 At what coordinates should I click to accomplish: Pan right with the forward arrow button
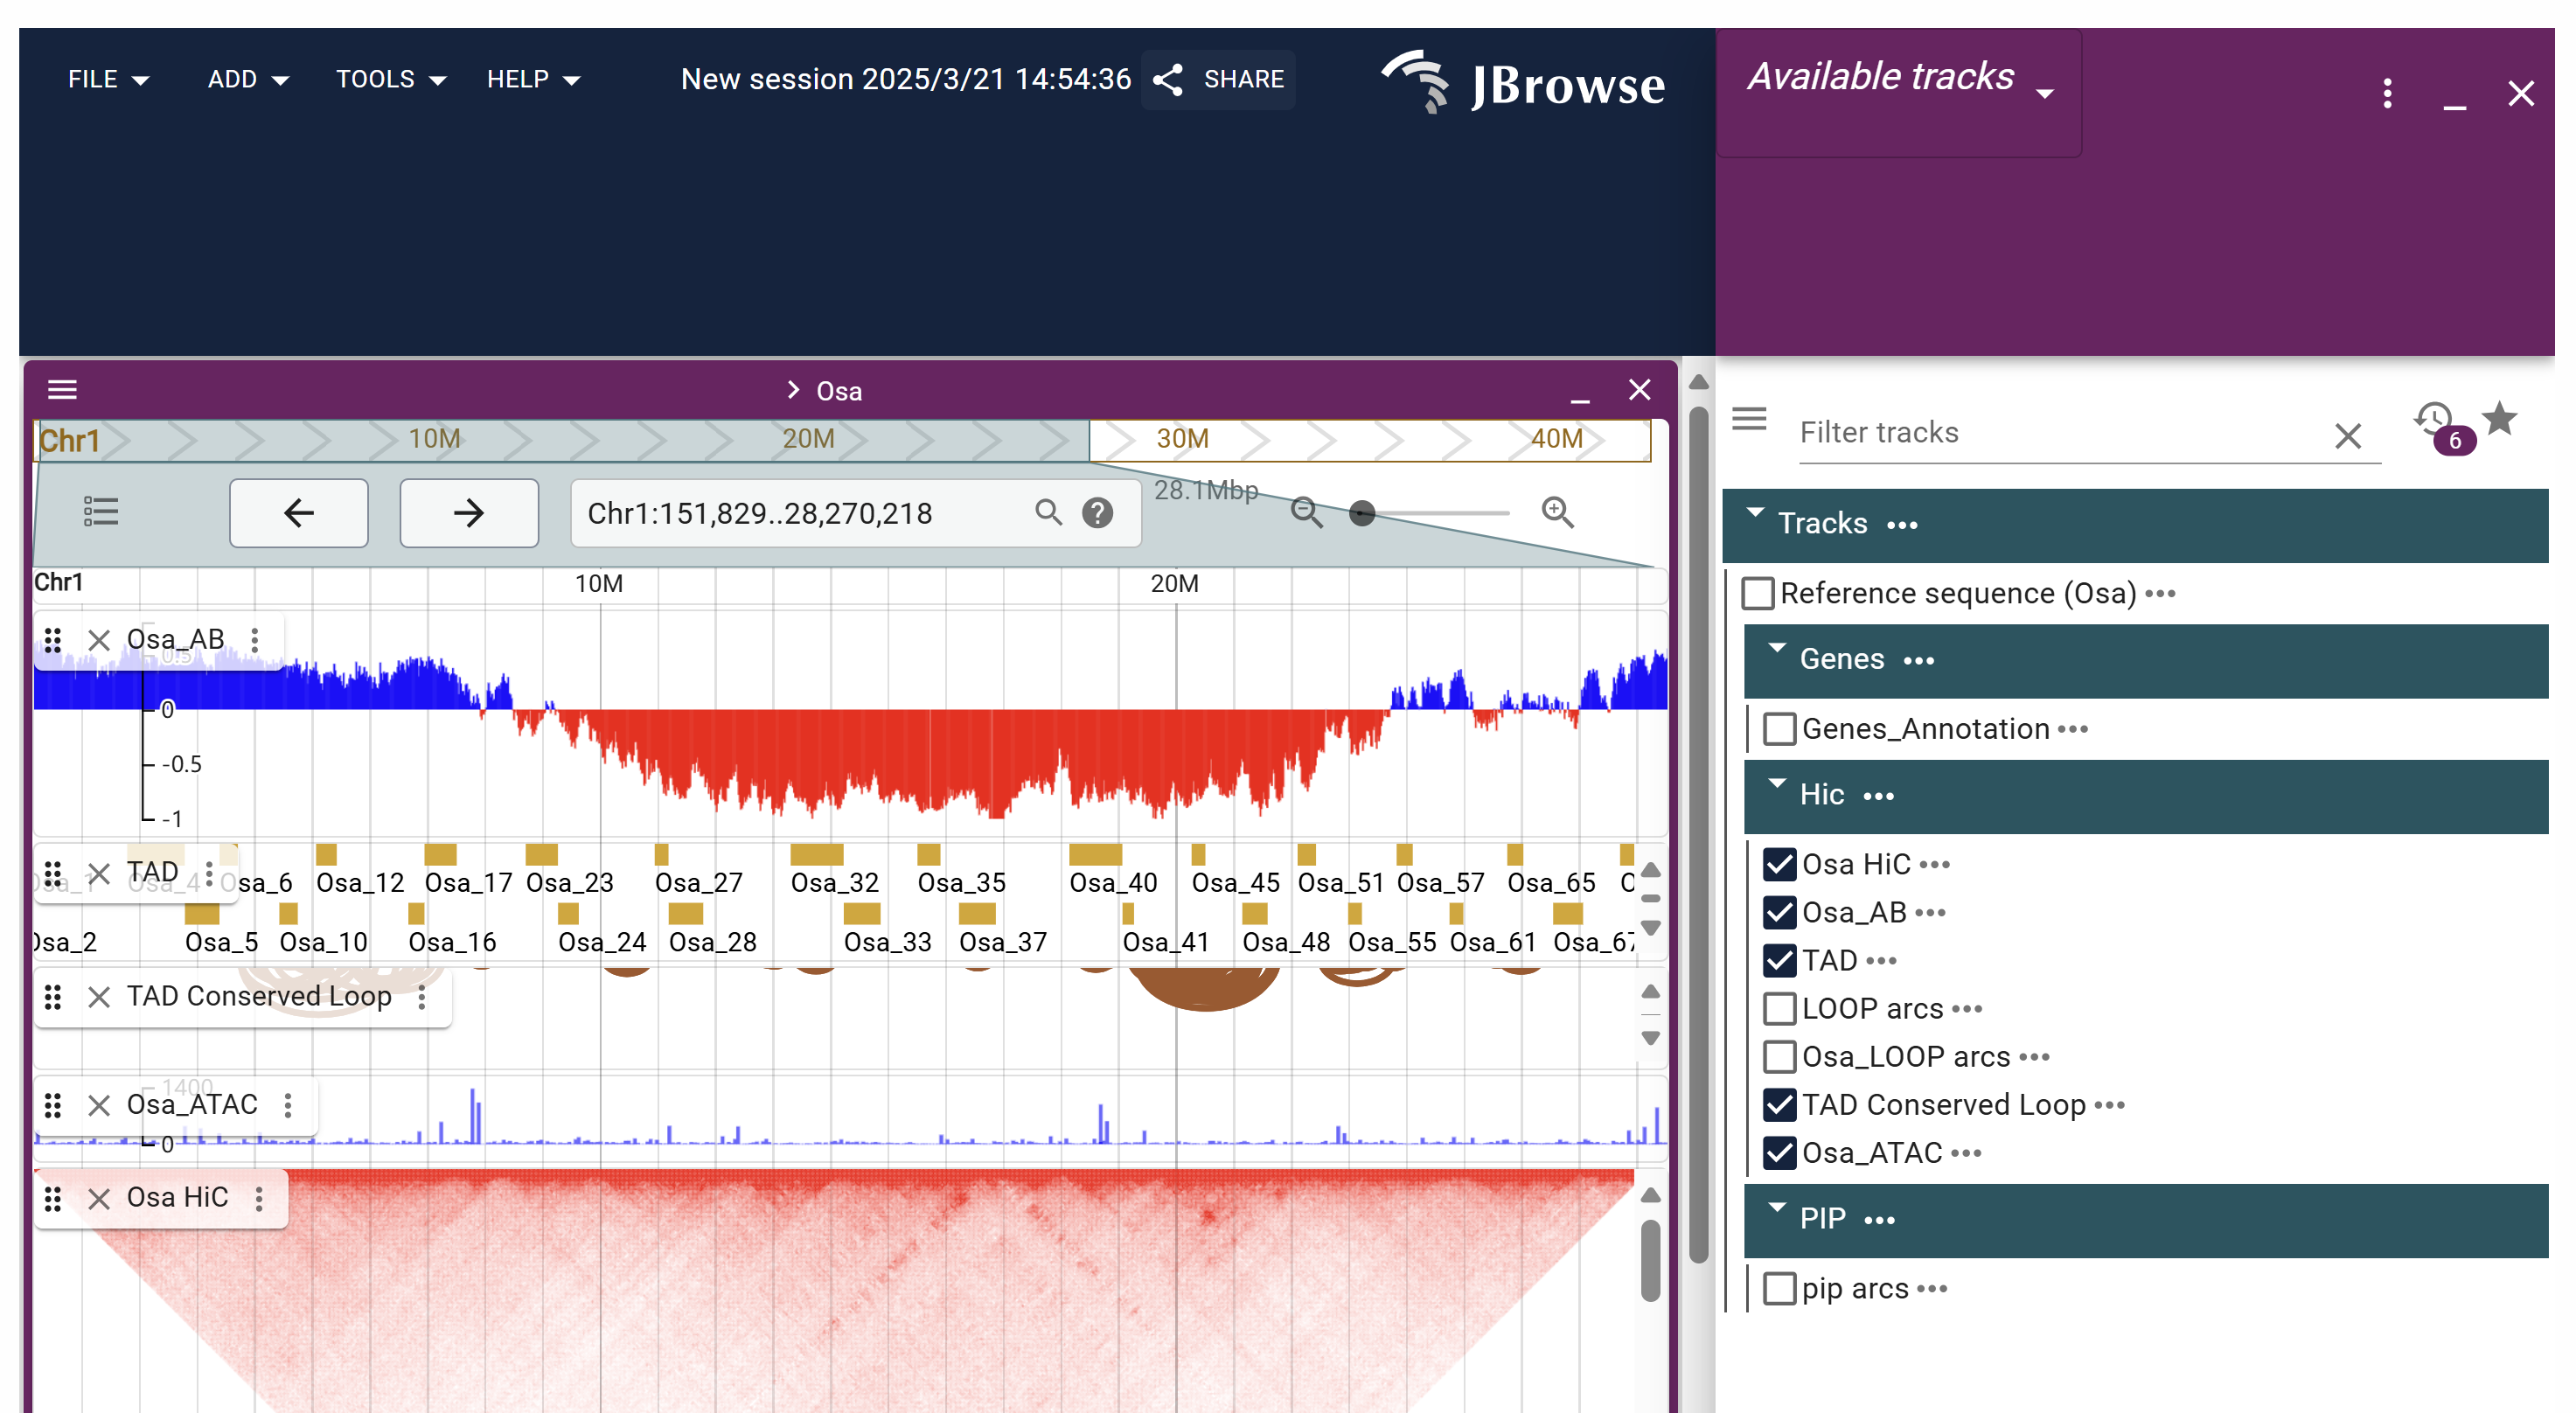click(469, 513)
